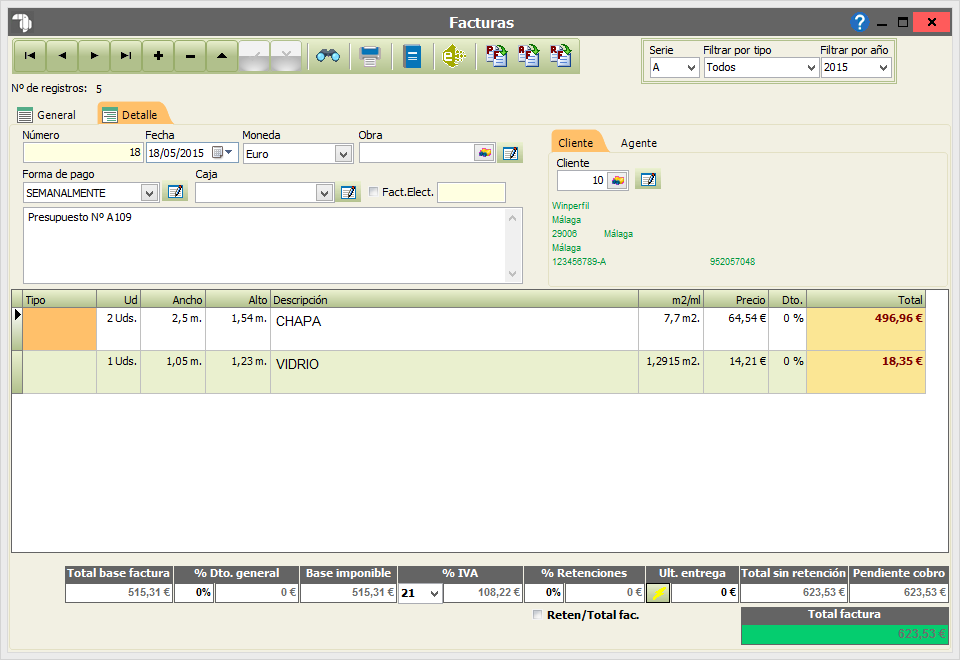
Task: Click the Precio column header
Action: (736, 299)
